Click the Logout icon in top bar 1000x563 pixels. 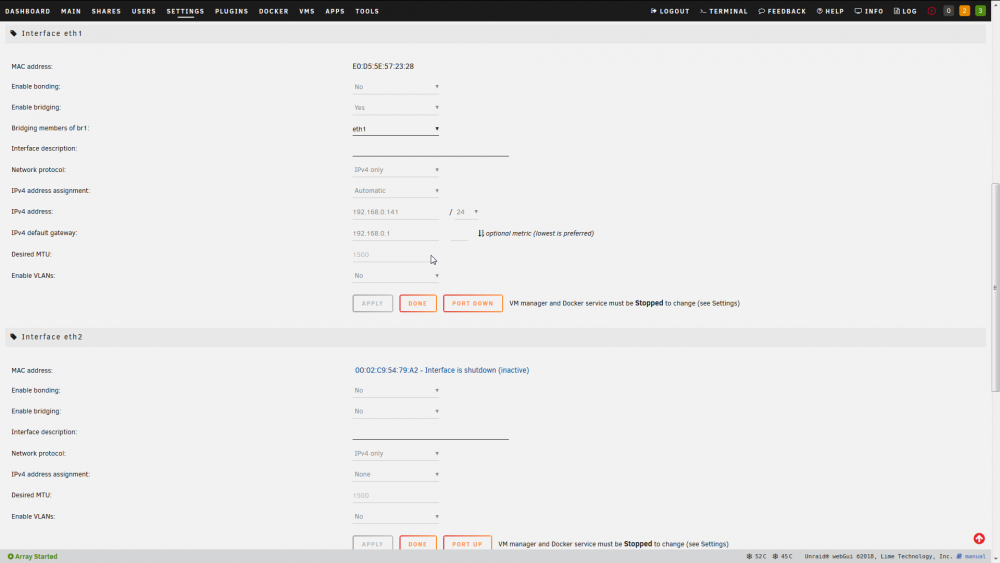pyautogui.click(x=654, y=11)
